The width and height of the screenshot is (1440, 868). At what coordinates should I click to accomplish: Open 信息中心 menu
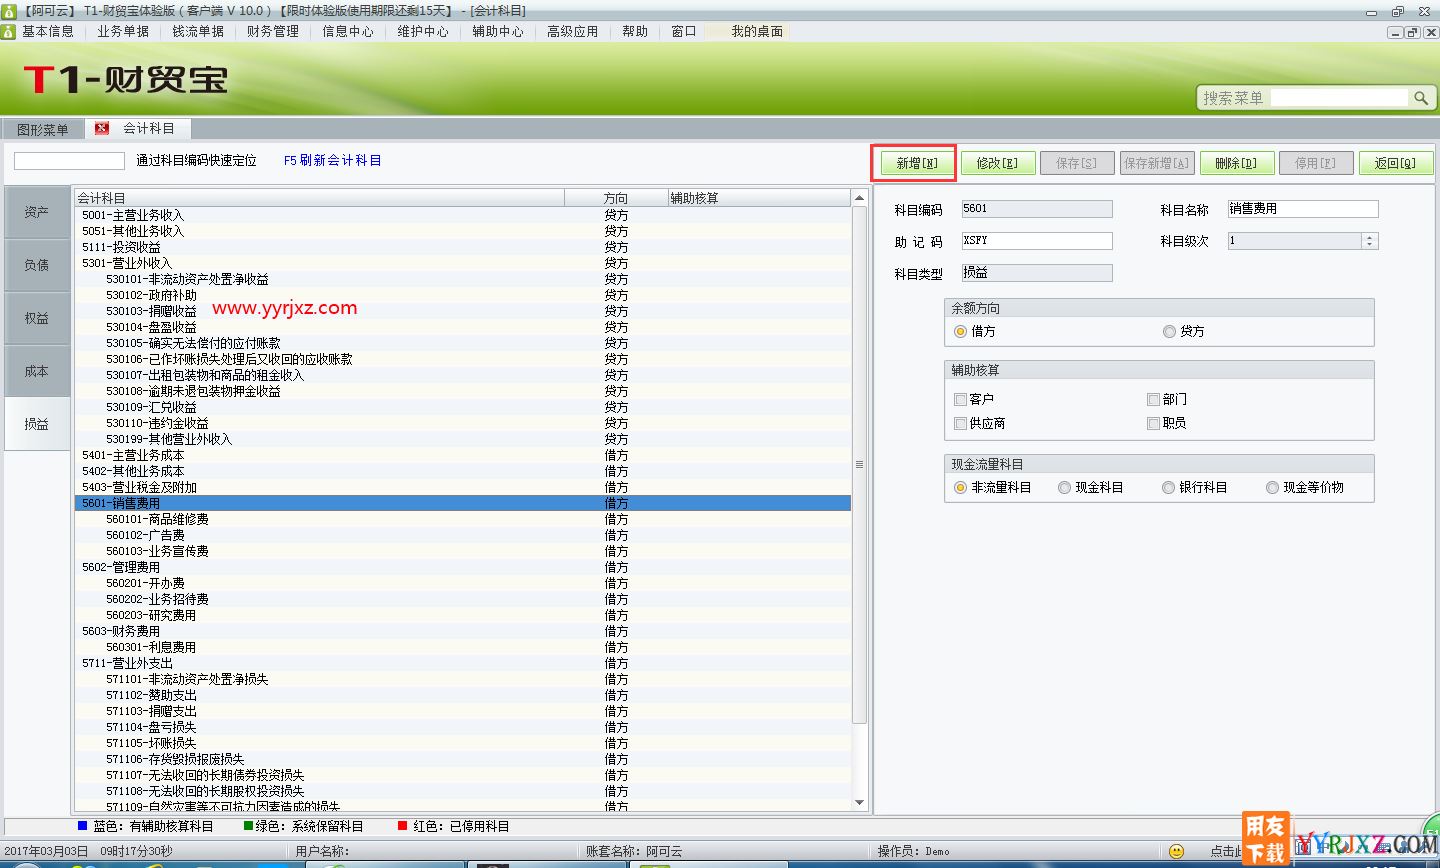[348, 31]
